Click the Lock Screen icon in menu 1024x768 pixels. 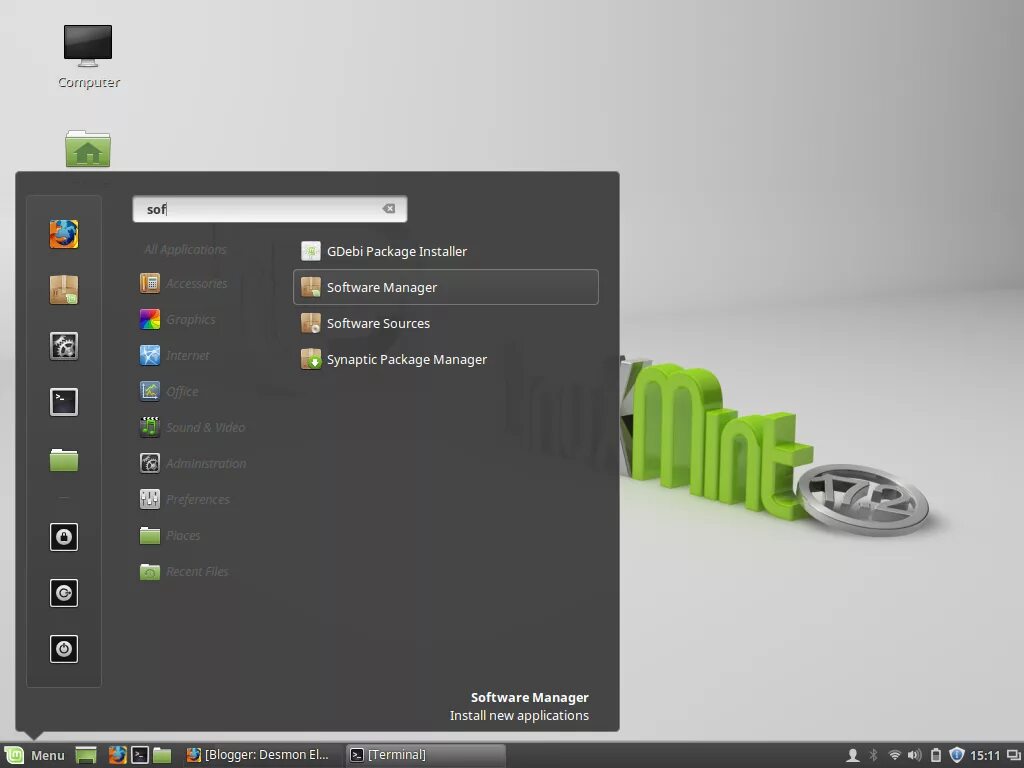64,537
